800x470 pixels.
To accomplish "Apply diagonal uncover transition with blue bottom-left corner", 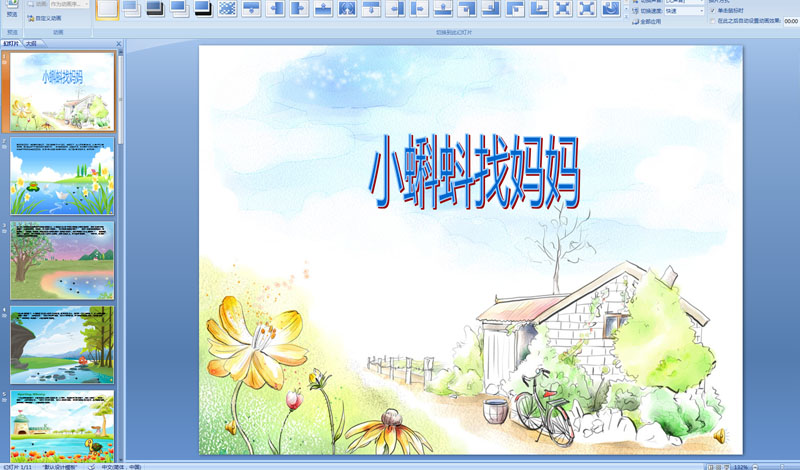I will pos(539,9).
